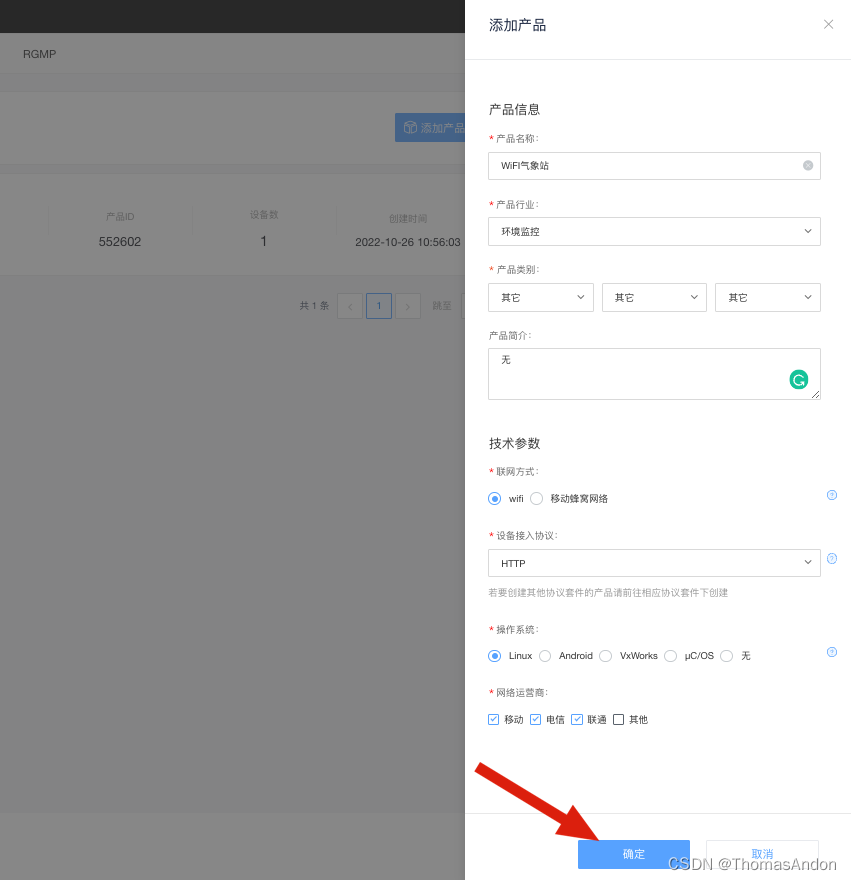Image resolution: width=851 pixels, height=880 pixels.
Task: Grab the 产品简介 textarea resize handle
Action: click(815, 395)
